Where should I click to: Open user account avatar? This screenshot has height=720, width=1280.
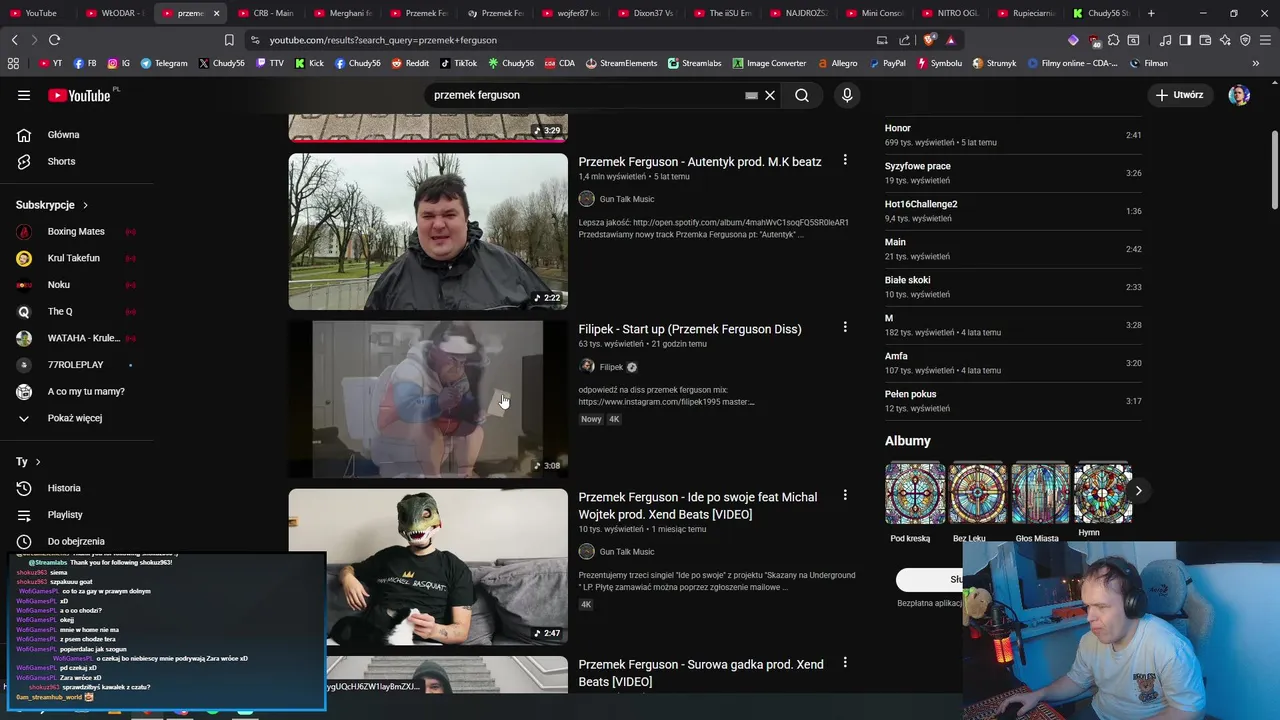pyautogui.click(x=1239, y=95)
